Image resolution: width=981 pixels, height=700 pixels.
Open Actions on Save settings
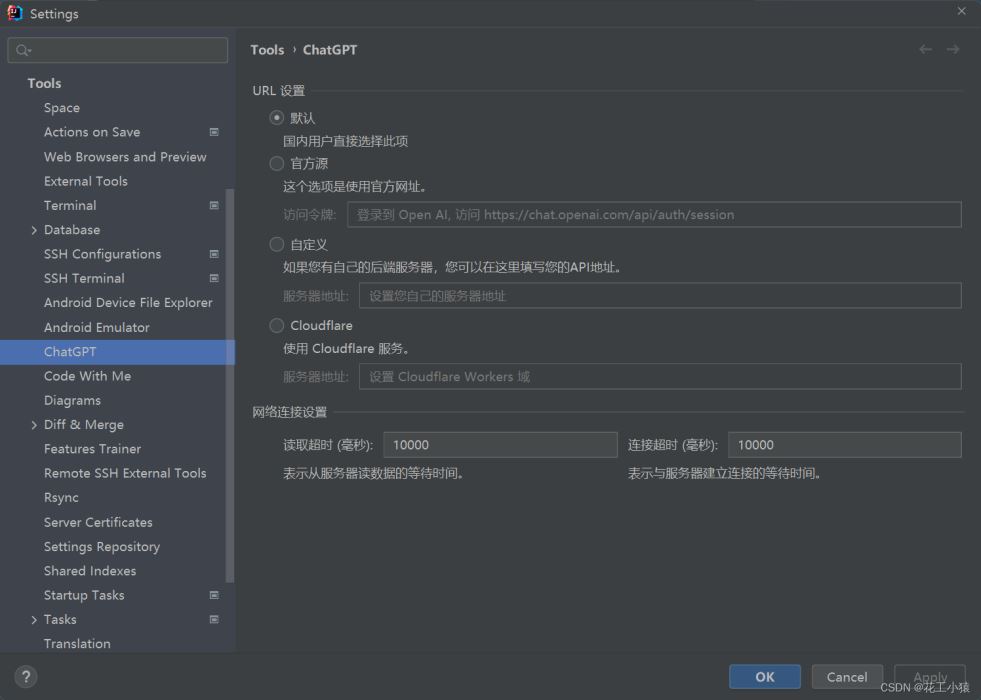92,132
